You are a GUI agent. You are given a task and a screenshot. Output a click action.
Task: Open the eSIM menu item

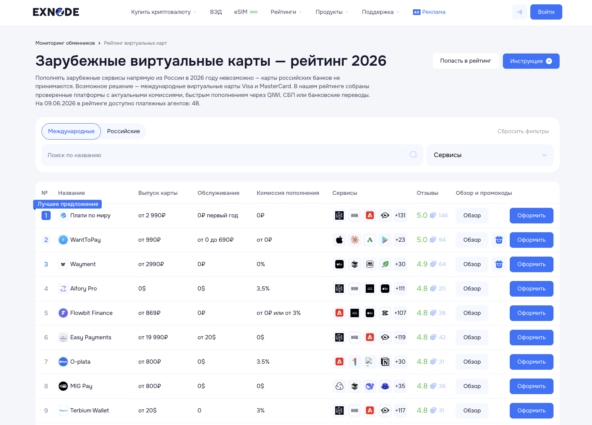coord(246,12)
